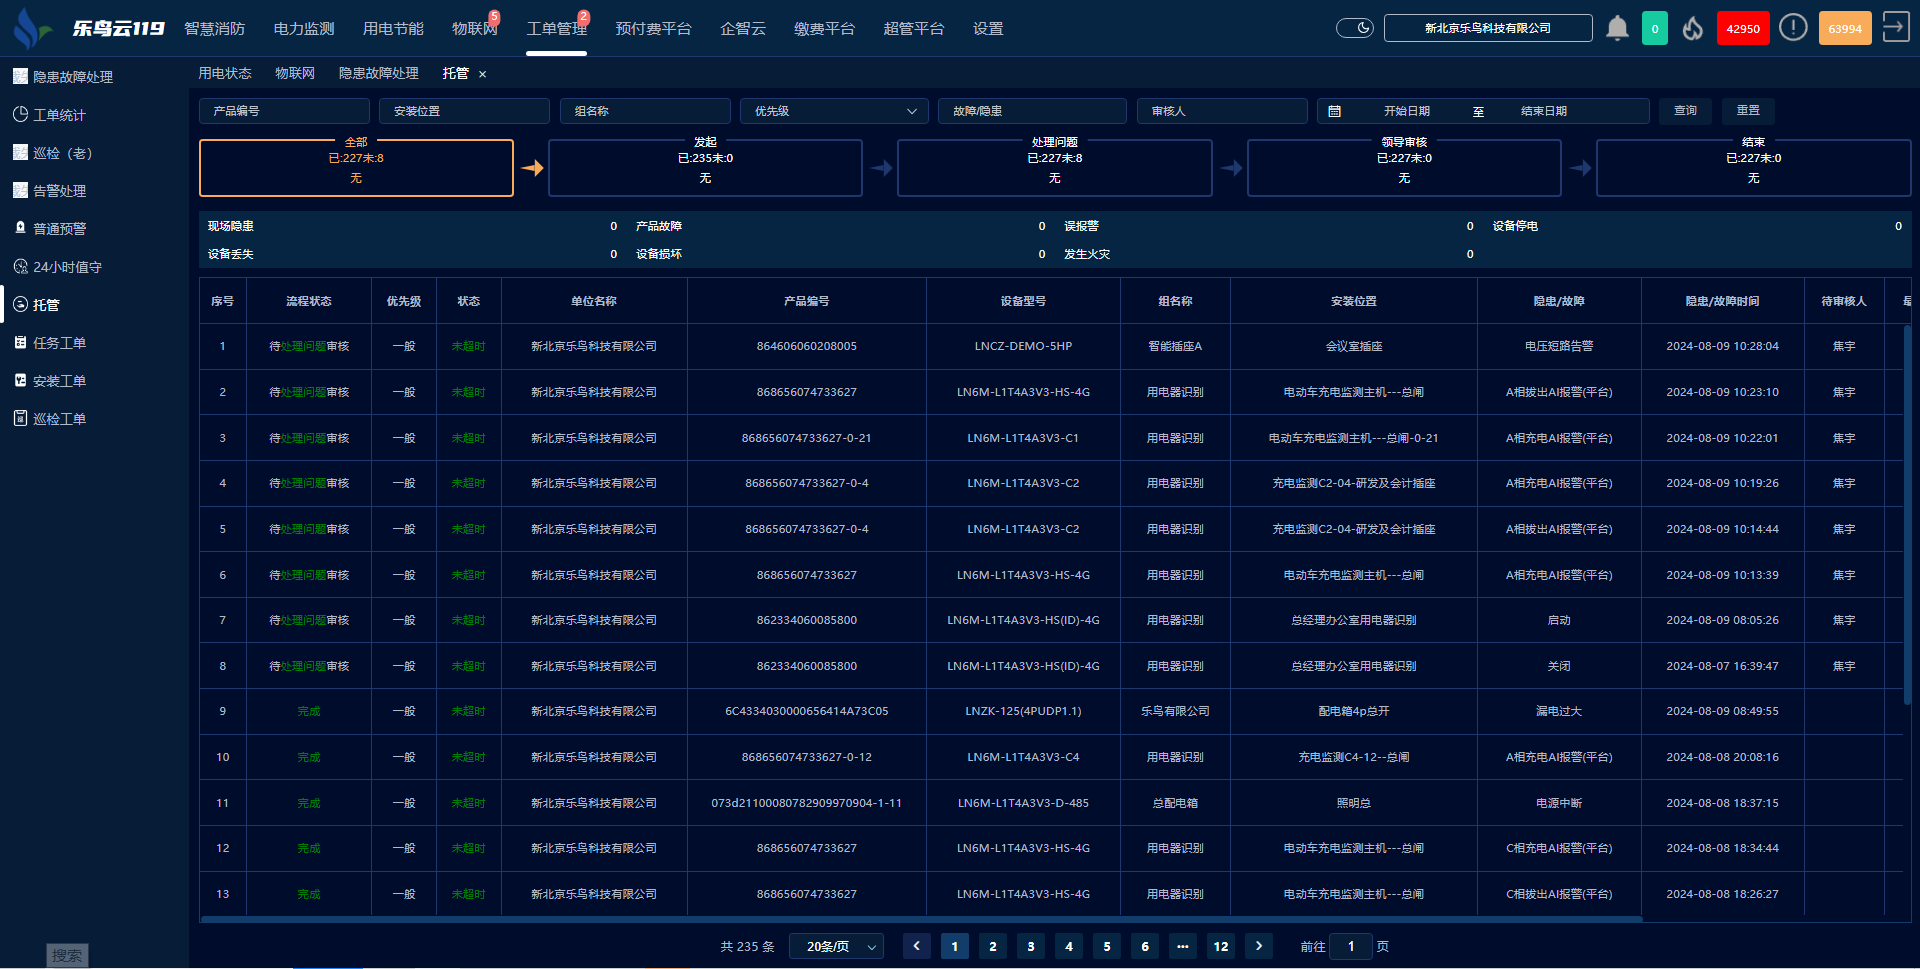
Task: Click the exclamation warning icon
Action: tap(1793, 28)
